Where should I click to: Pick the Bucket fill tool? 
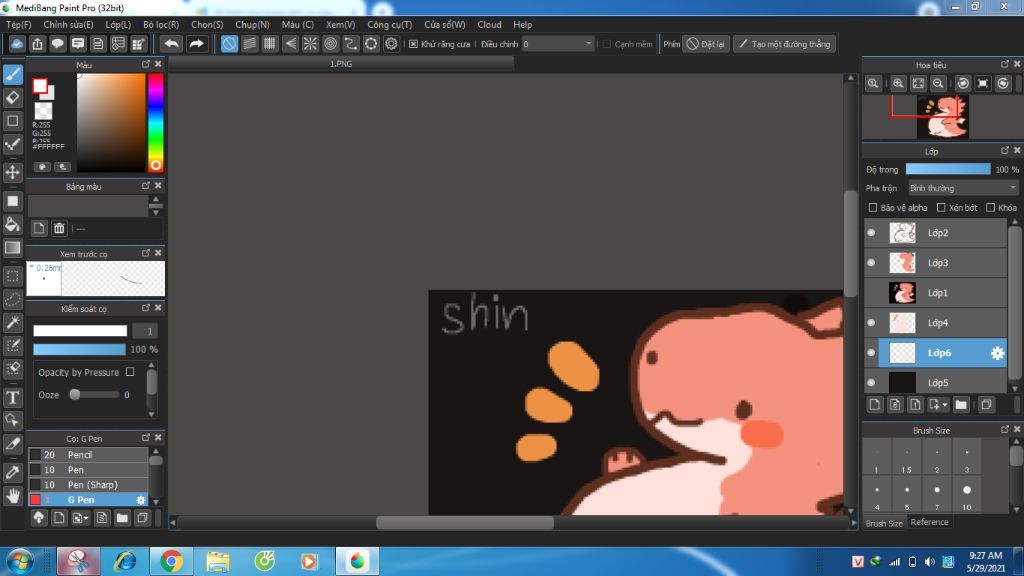pos(13,224)
